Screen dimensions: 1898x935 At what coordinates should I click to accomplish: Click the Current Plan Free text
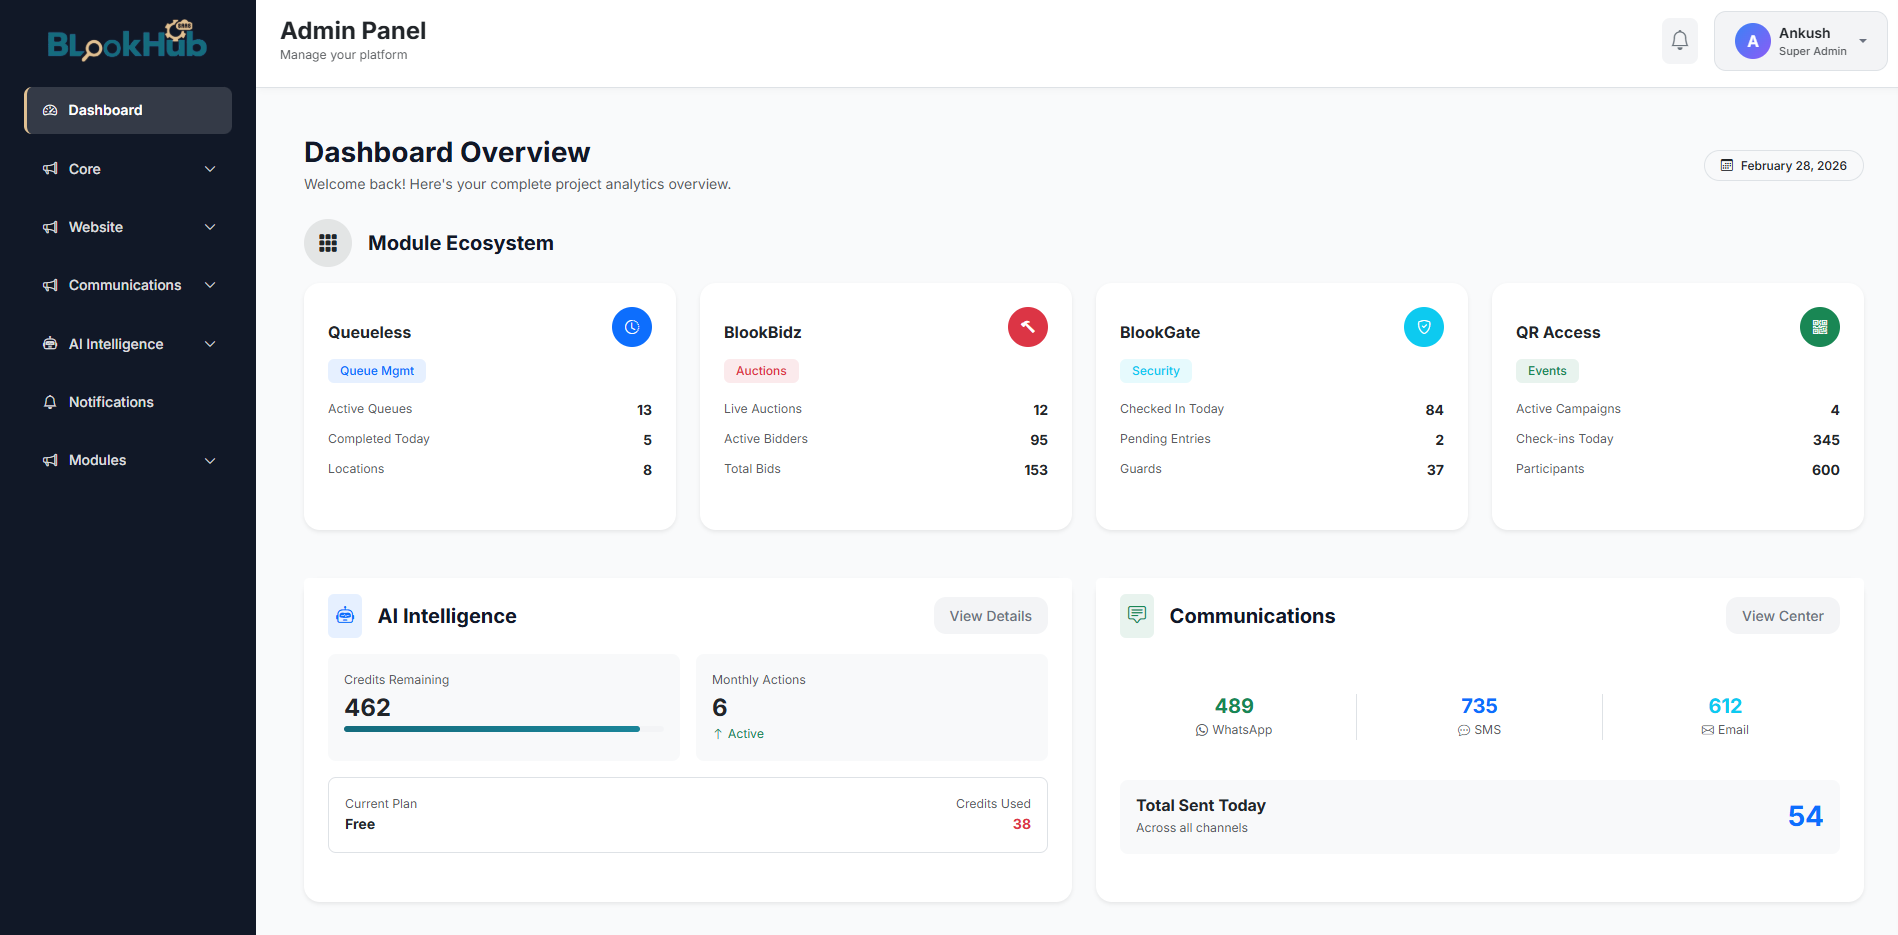coord(360,824)
